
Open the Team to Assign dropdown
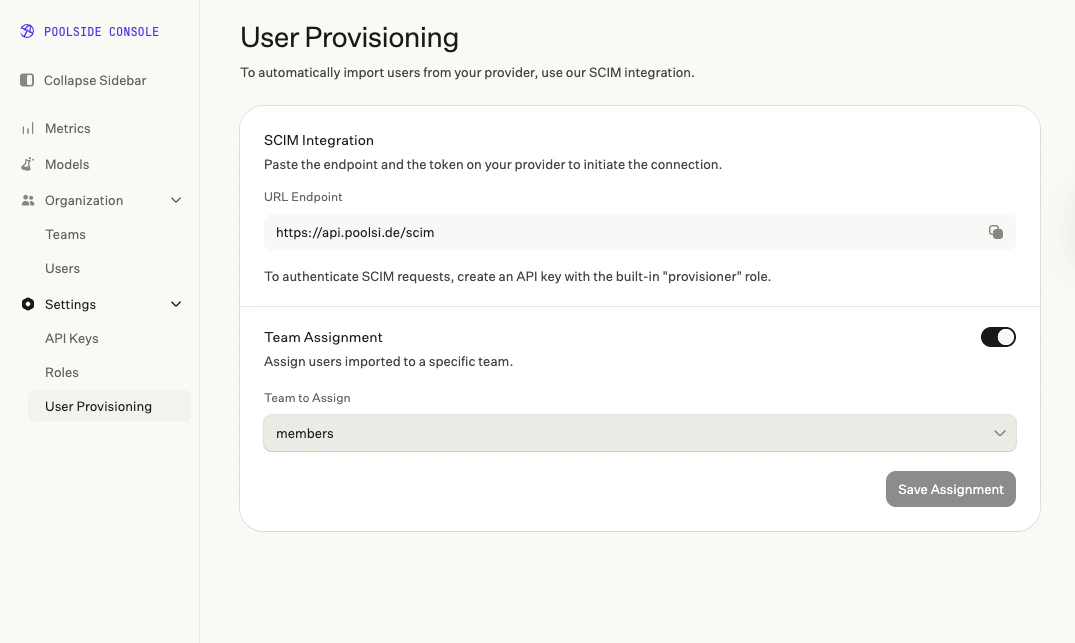tap(640, 433)
